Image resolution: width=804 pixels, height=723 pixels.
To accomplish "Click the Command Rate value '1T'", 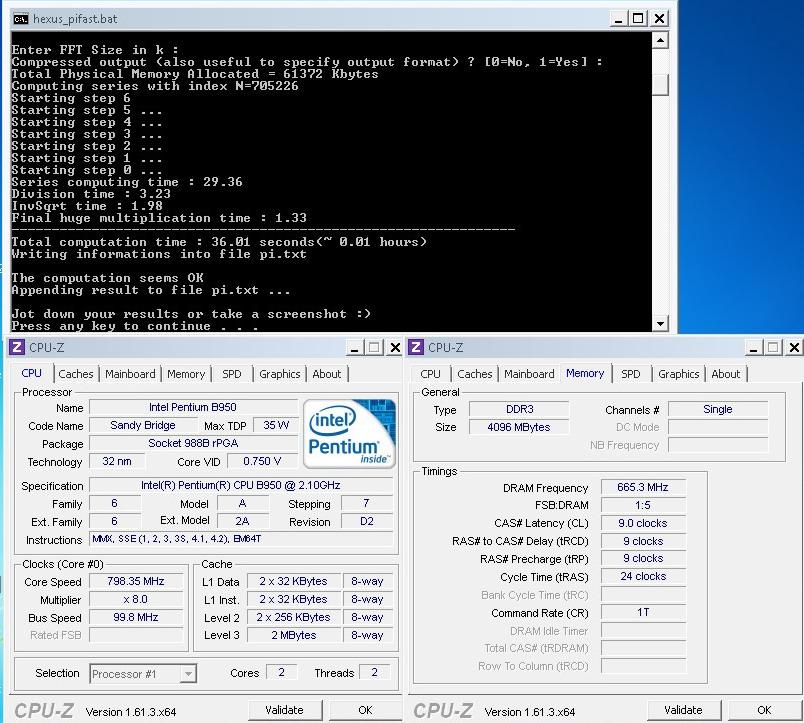I will [643, 612].
